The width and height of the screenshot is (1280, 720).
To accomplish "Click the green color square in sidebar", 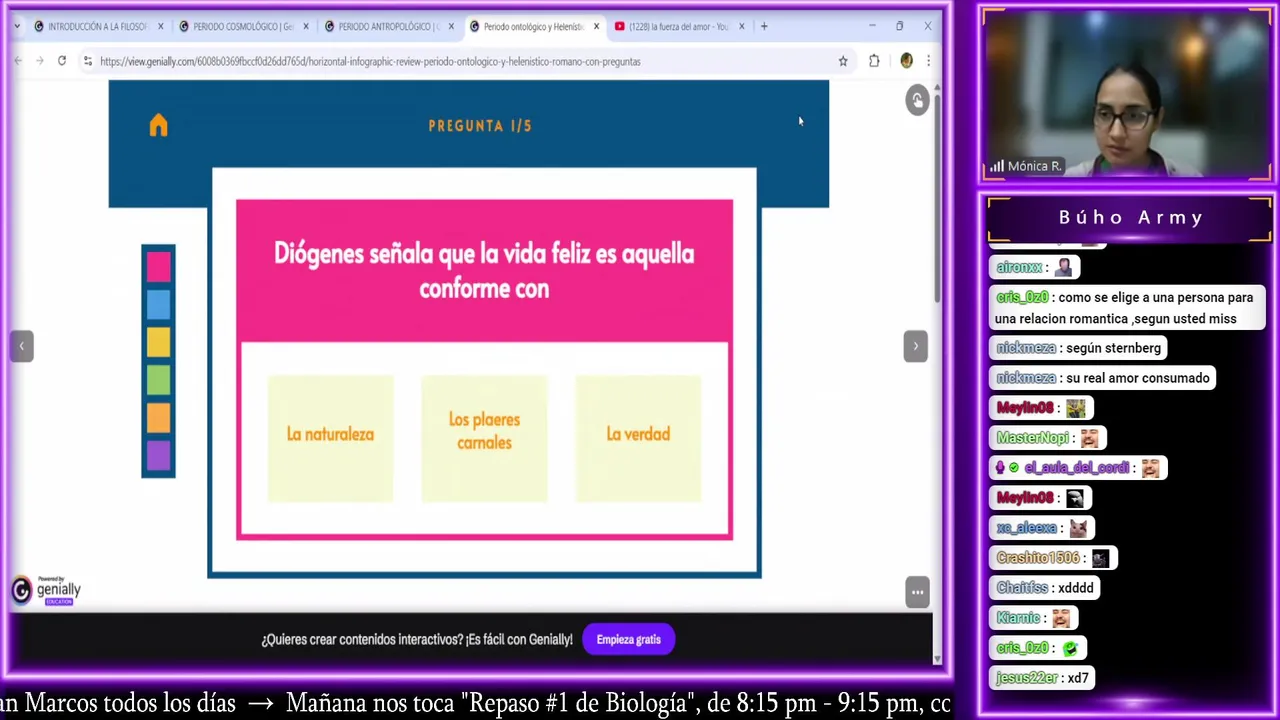I will (158, 380).
